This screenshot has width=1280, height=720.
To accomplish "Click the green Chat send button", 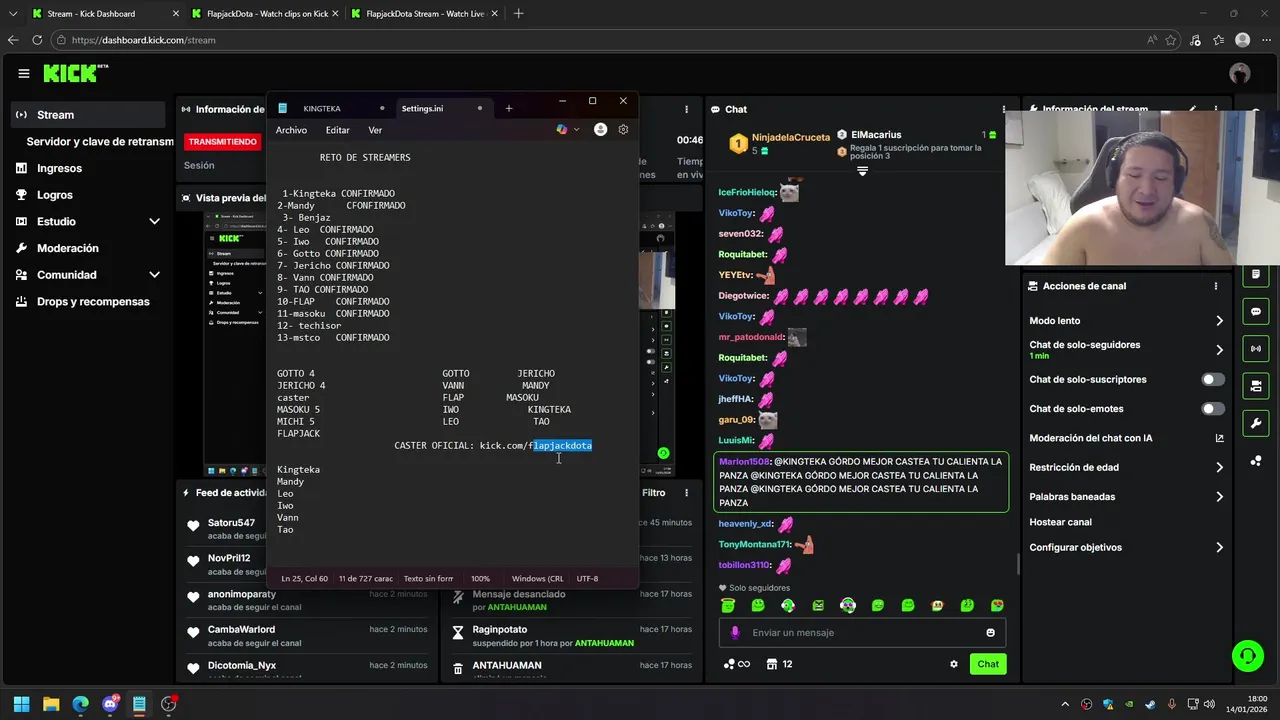I will click(988, 664).
